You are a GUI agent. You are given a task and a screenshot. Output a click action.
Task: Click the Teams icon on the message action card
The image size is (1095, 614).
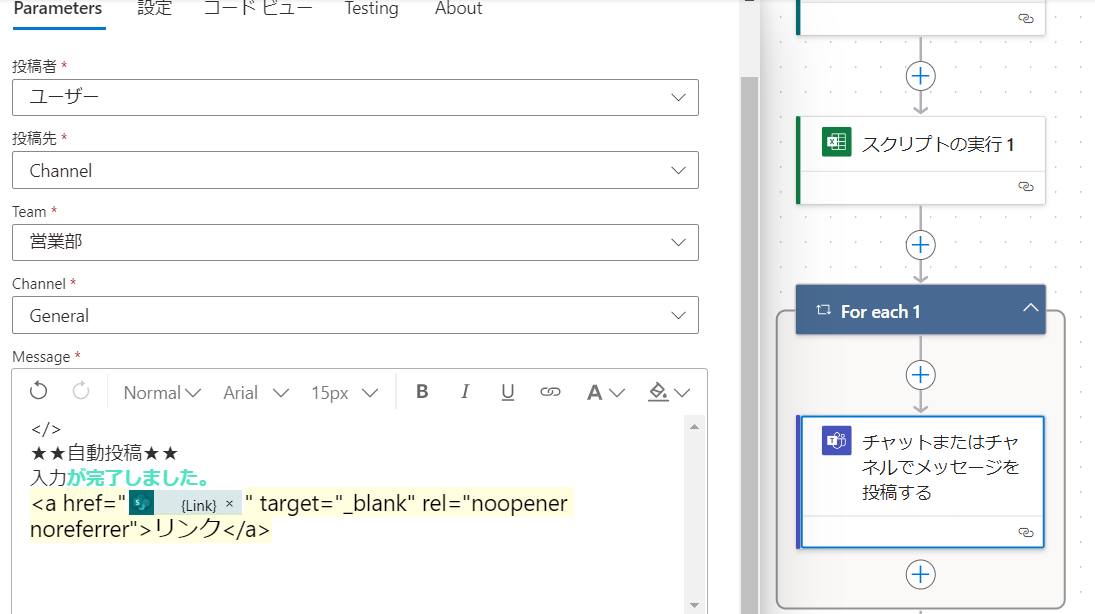point(836,441)
